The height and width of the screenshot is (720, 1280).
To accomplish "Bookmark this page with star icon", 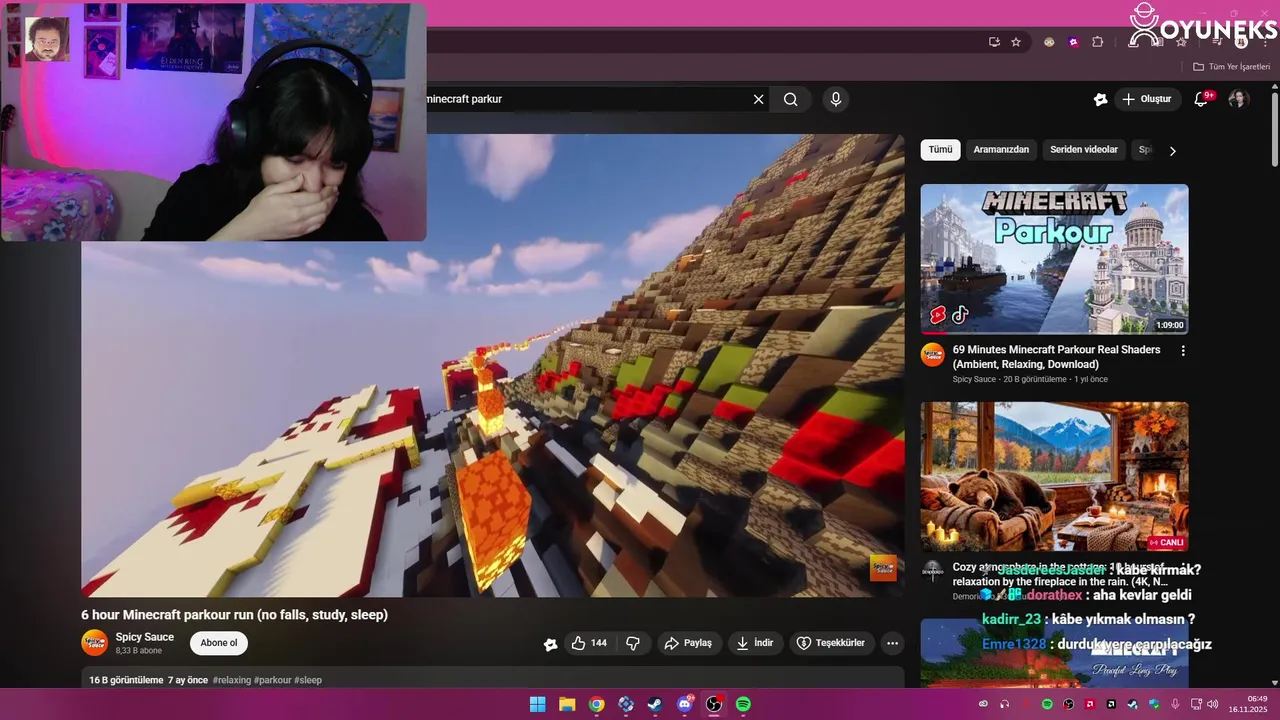I will pyautogui.click(x=1016, y=42).
